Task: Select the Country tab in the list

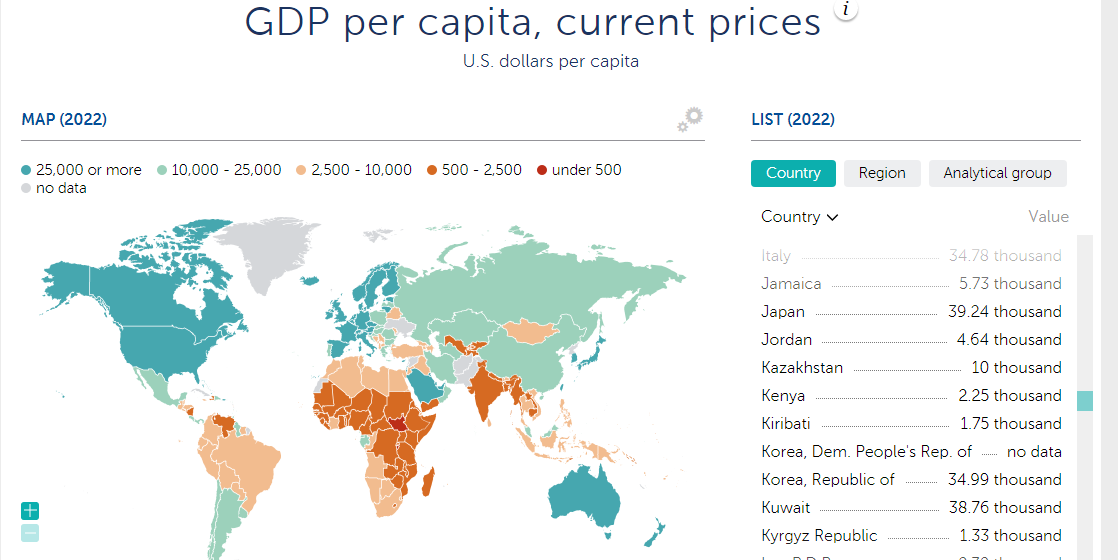Action: [x=793, y=173]
